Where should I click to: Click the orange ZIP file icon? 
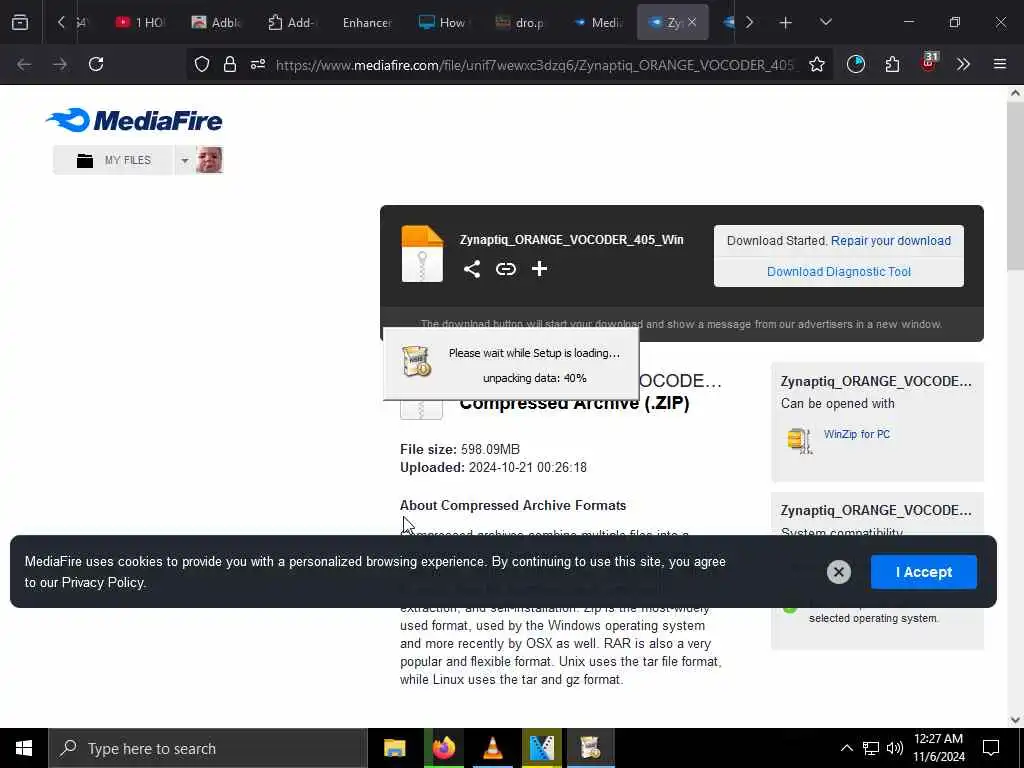(x=422, y=253)
